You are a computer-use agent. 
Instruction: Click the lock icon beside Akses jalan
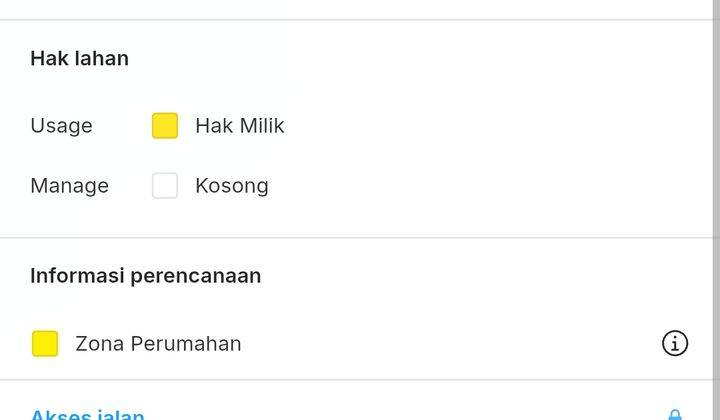(675, 415)
